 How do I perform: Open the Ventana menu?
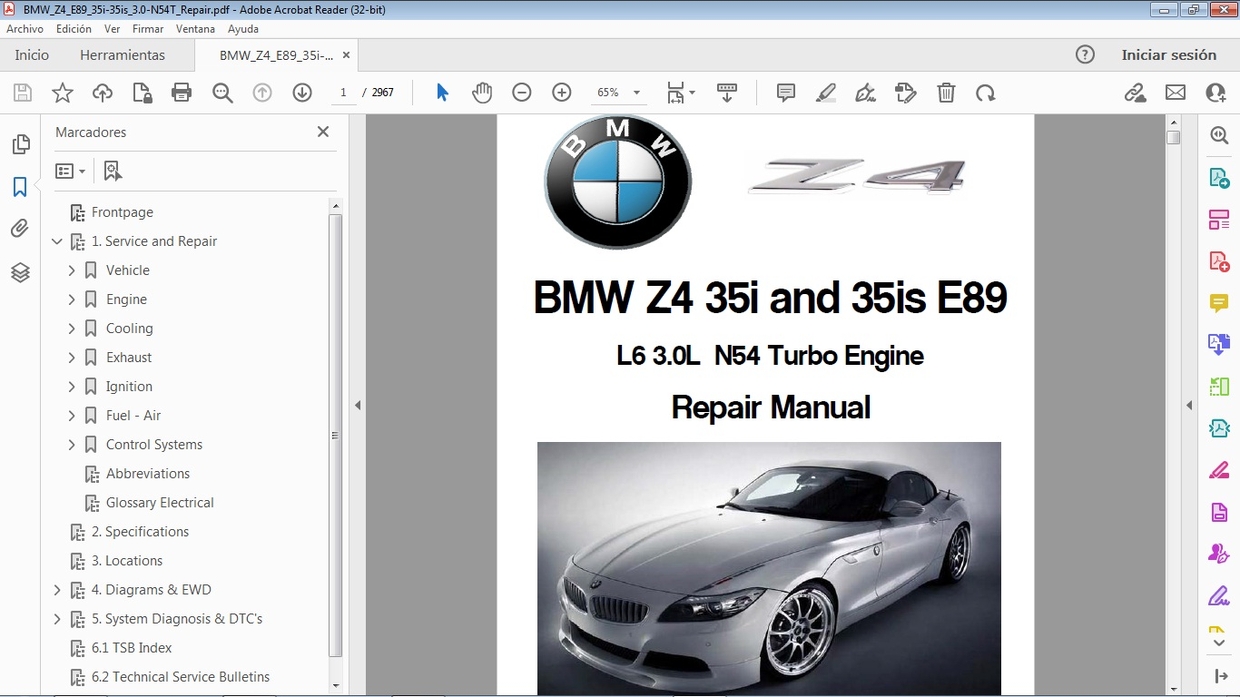click(195, 29)
